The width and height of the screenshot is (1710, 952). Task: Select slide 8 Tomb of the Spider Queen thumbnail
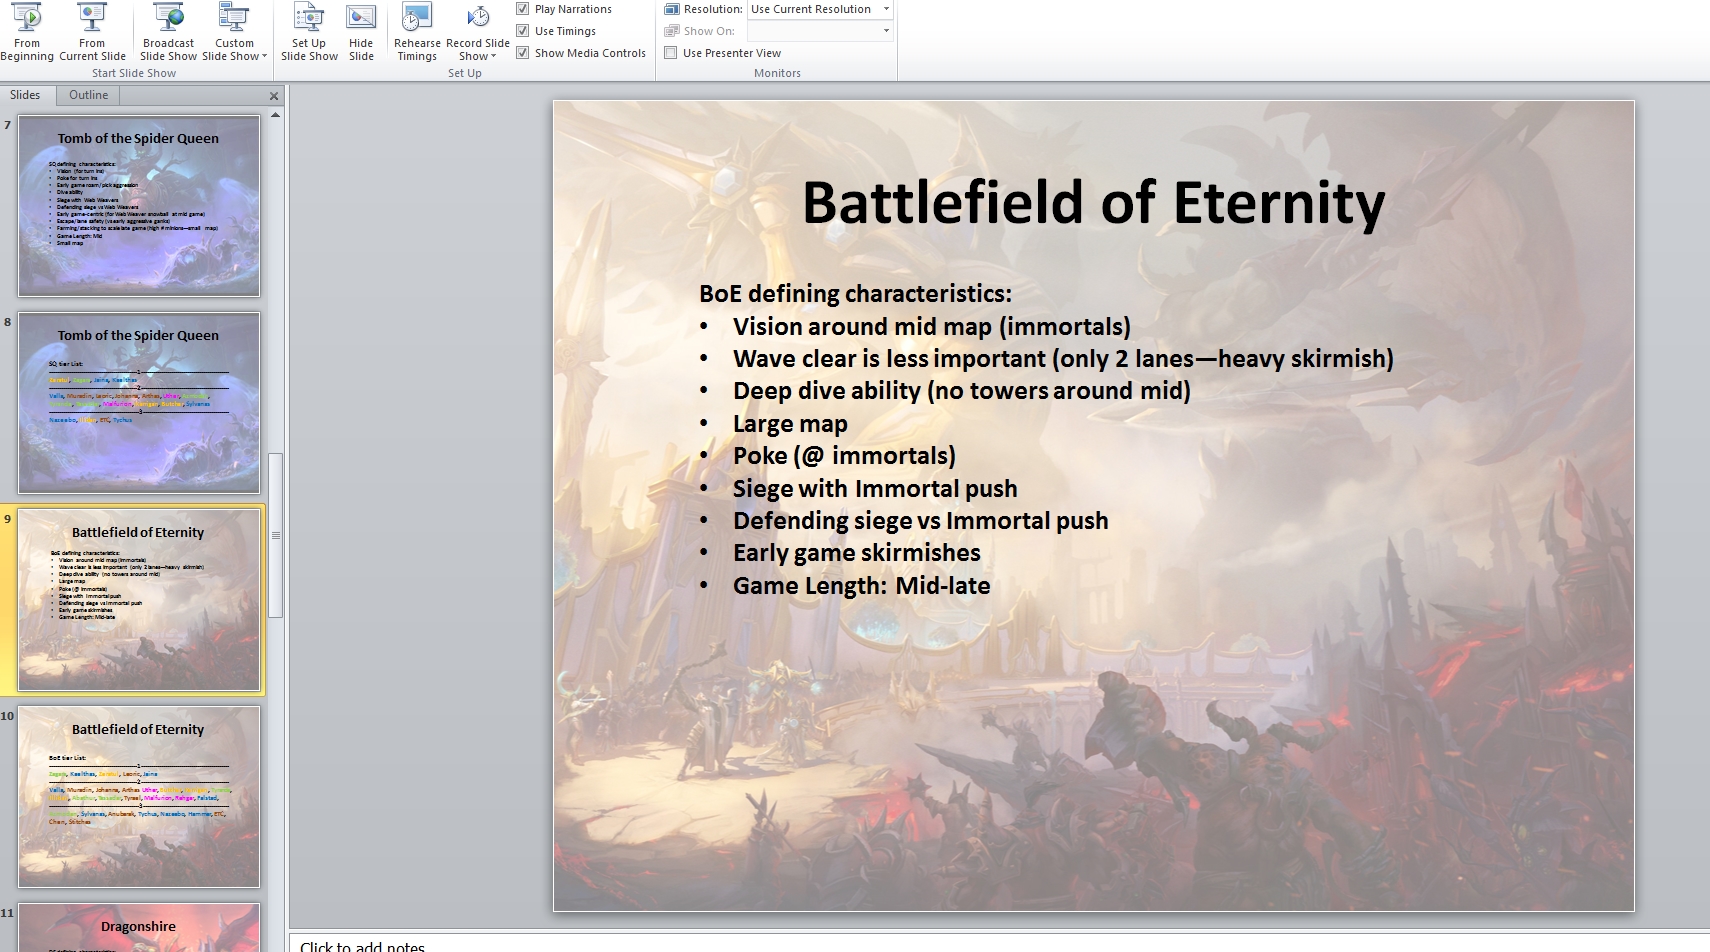pyautogui.click(x=139, y=403)
